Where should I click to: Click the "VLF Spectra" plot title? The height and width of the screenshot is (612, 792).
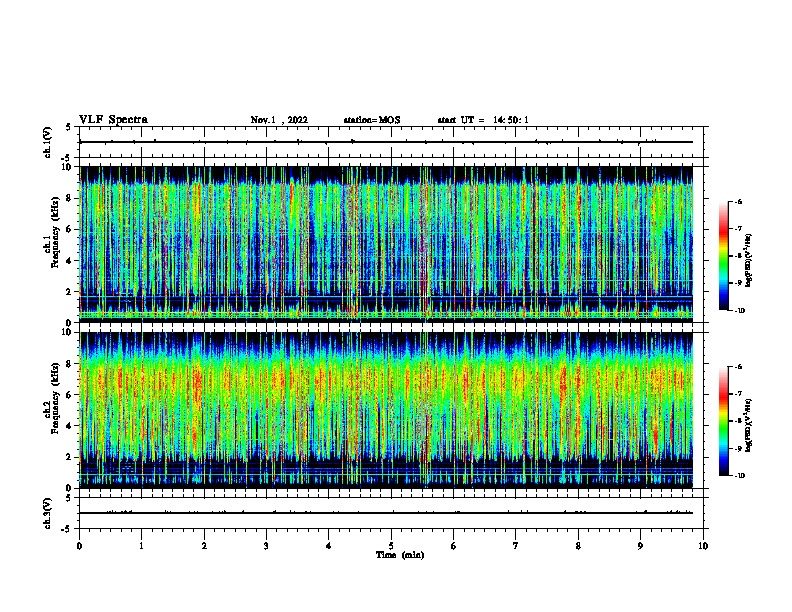(113, 120)
